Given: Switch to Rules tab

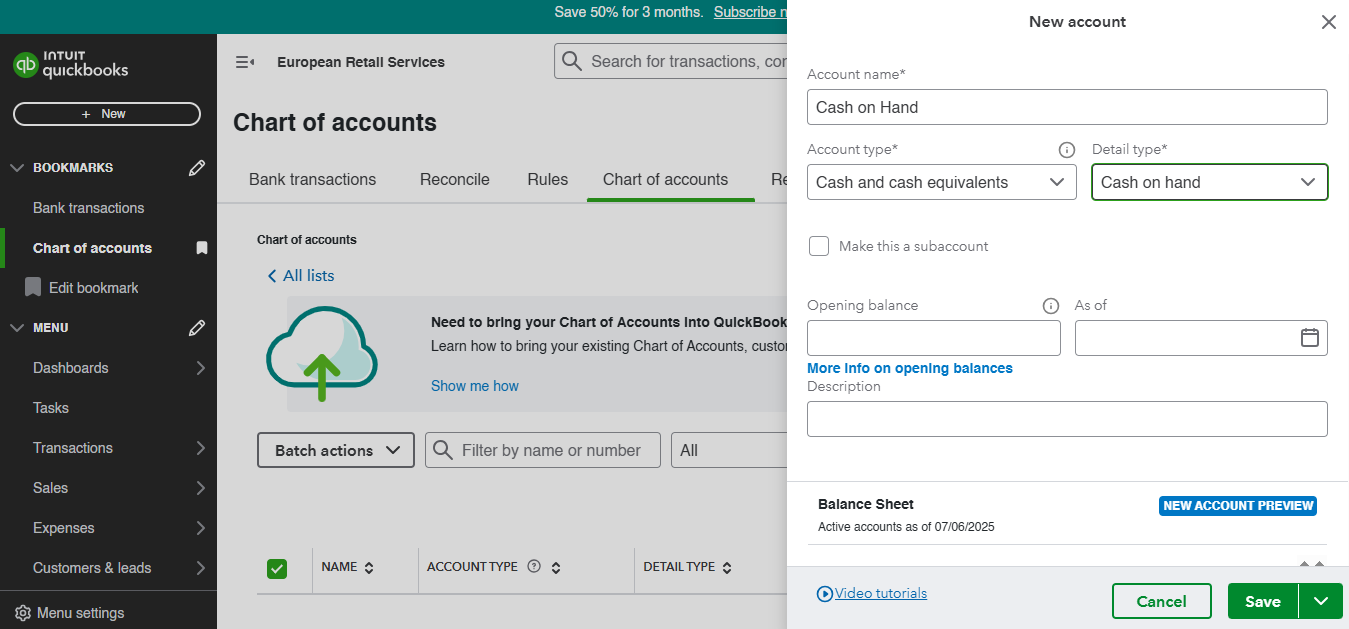Looking at the screenshot, I should pos(548,180).
